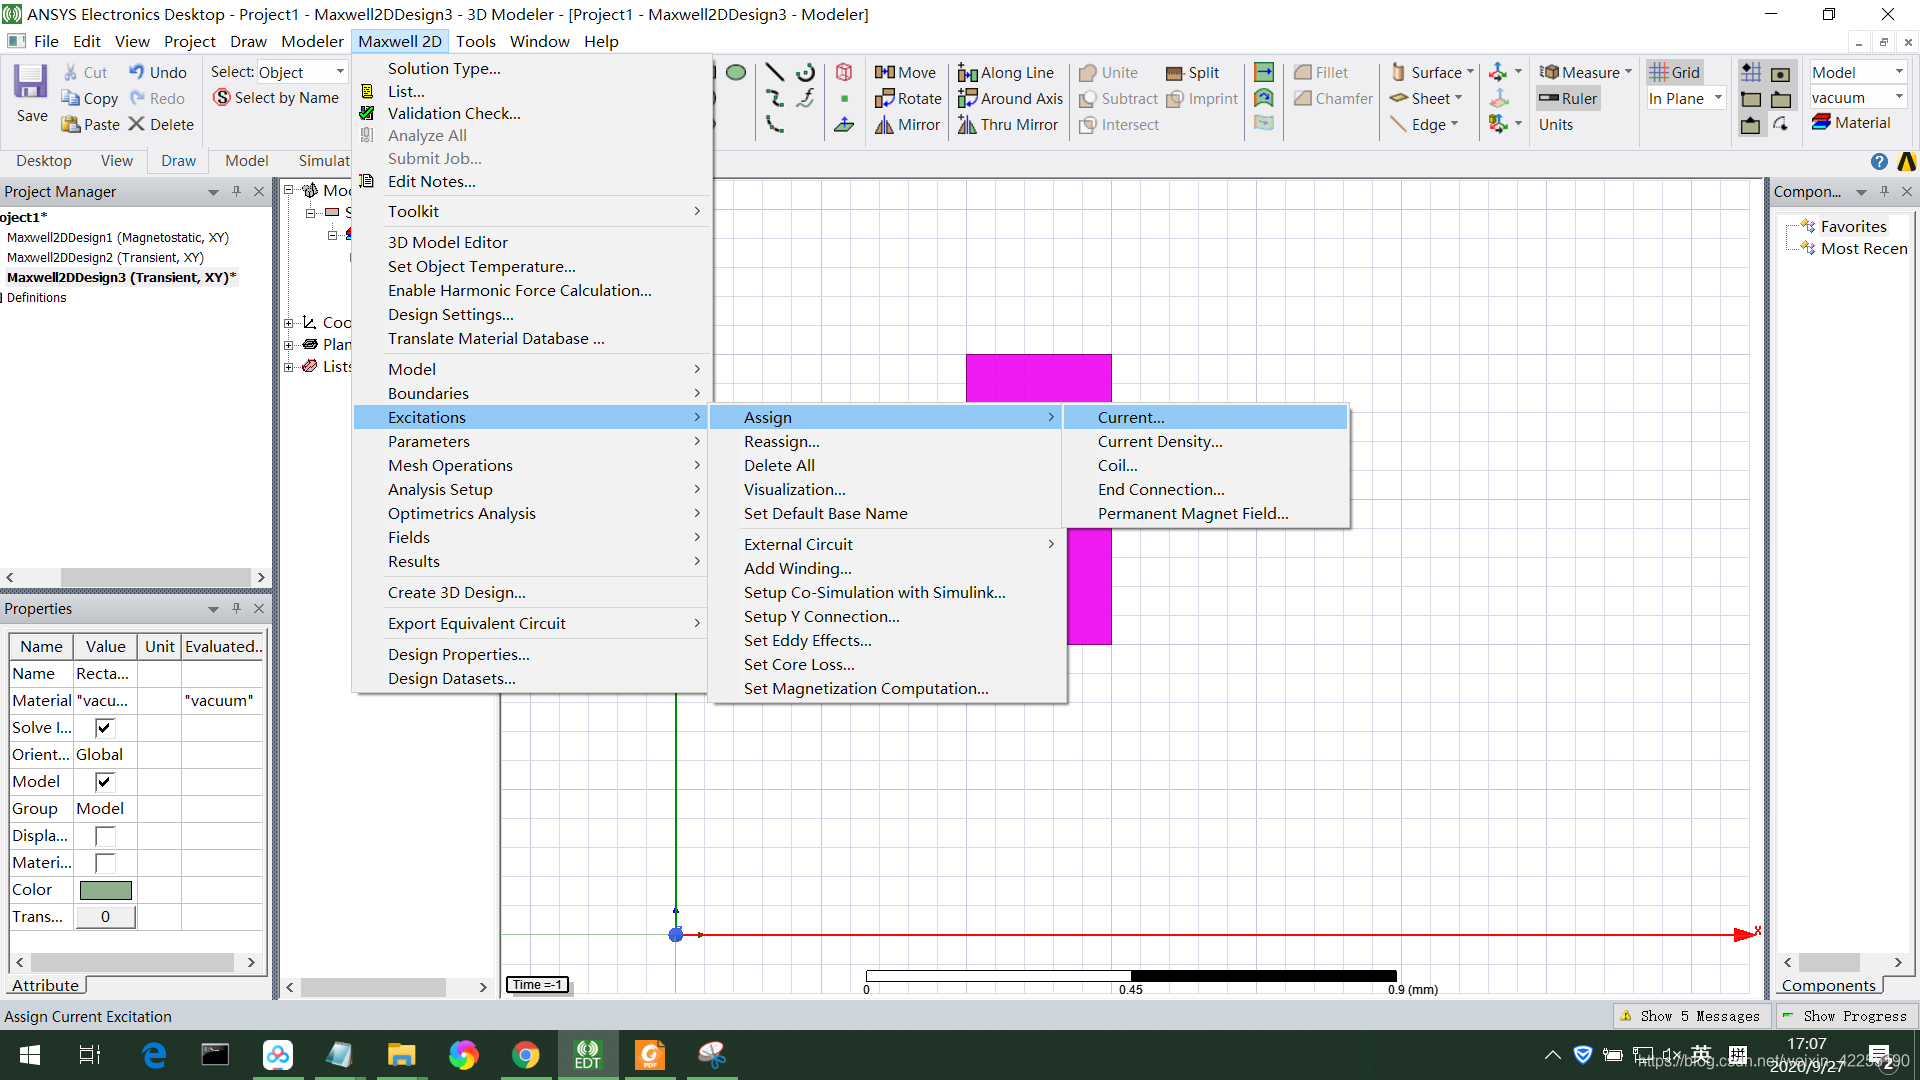
Task: Open the EDT app in taskbar
Action: click(587, 1055)
